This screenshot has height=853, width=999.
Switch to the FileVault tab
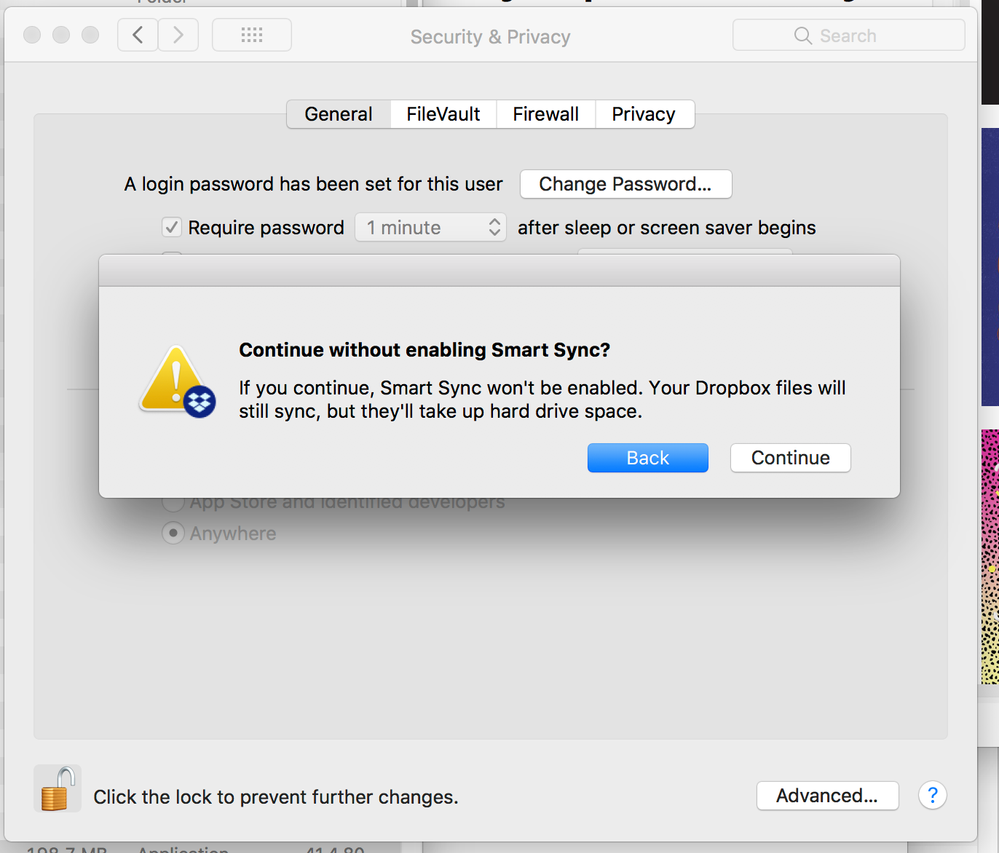click(x=443, y=114)
